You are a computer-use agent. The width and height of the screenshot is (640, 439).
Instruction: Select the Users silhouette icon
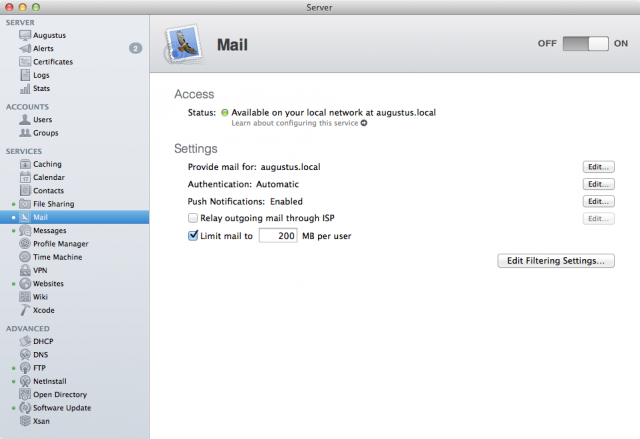point(25,120)
